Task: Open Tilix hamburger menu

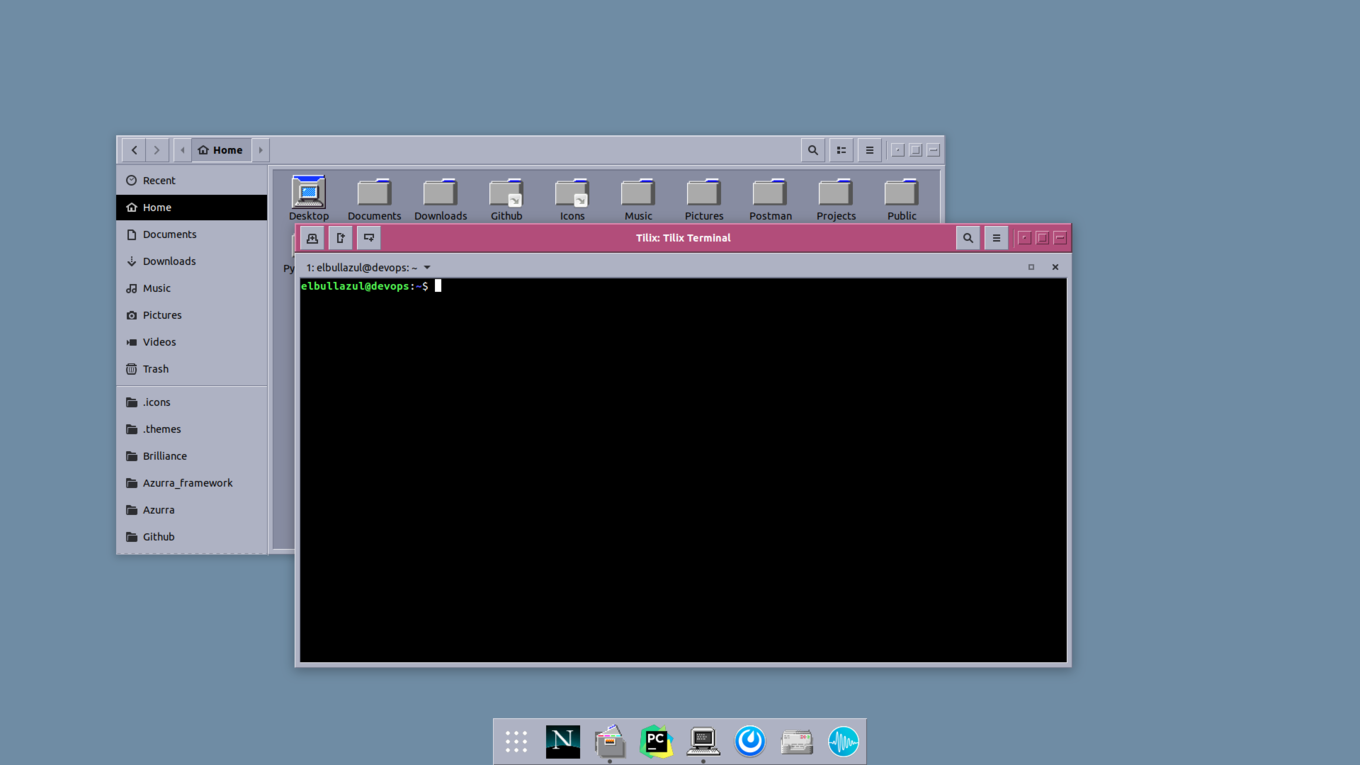Action: 996,238
